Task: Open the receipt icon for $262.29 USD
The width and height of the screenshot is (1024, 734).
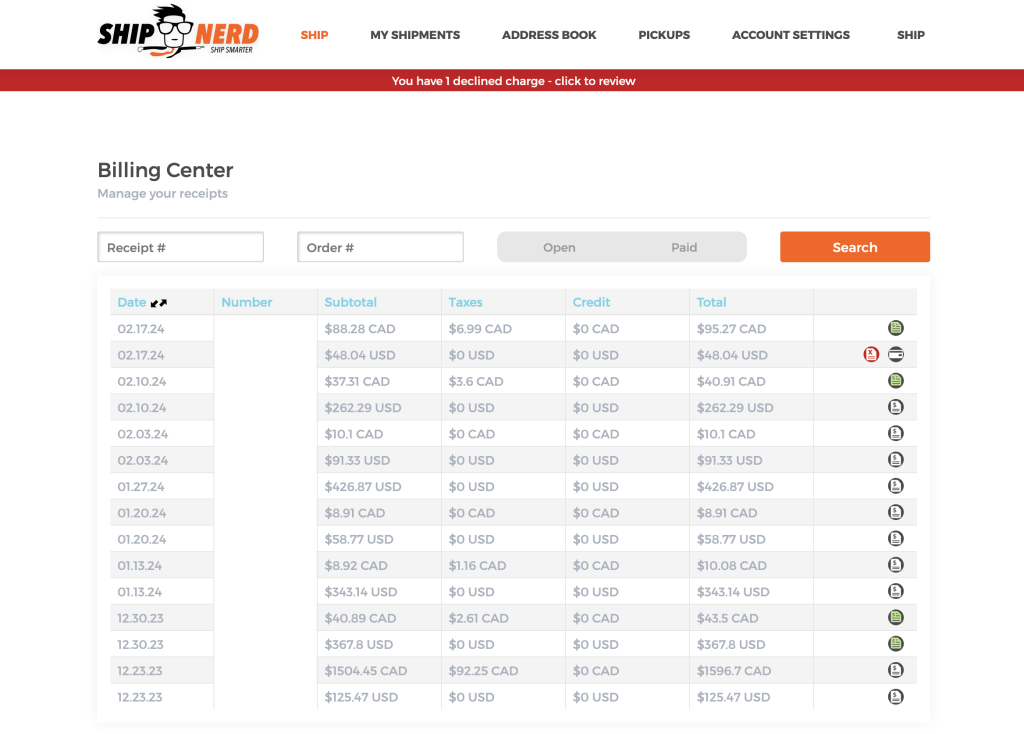Action: click(896, 407)
